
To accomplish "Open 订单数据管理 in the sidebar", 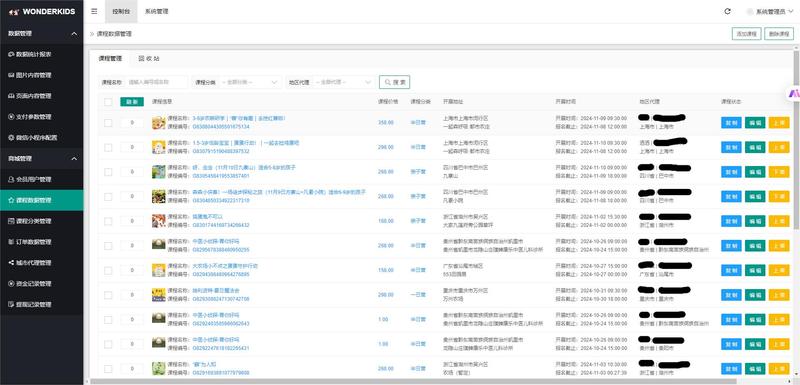I will pyautogui.click(x=42, y=242).
